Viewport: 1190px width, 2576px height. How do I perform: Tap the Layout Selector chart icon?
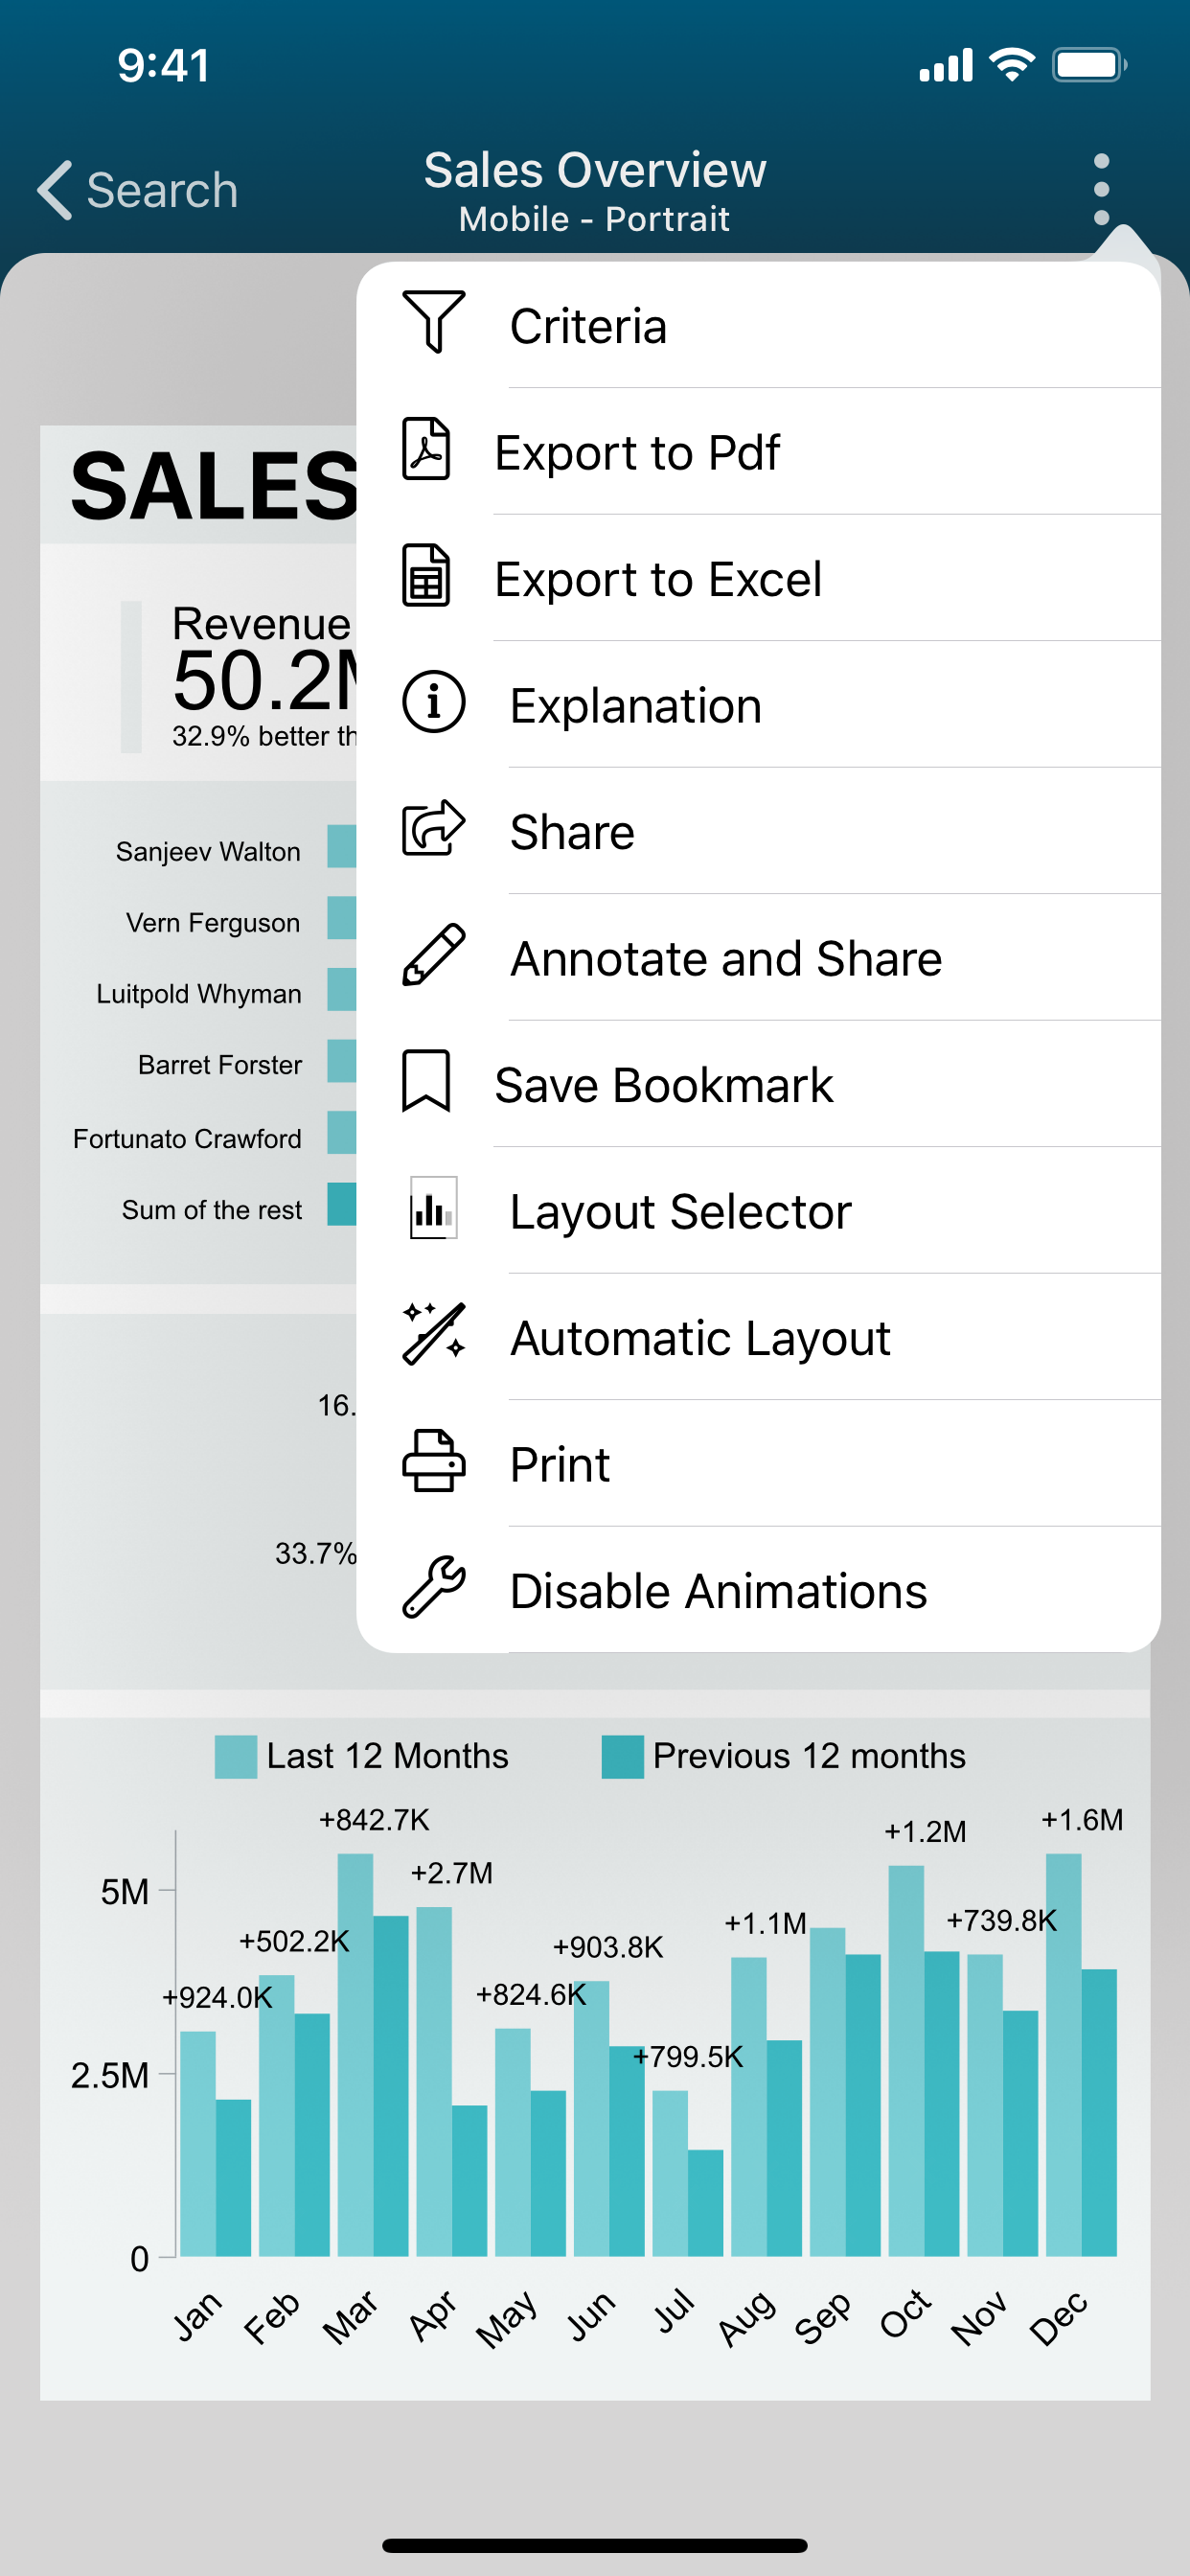click(x=433, y=1208)
